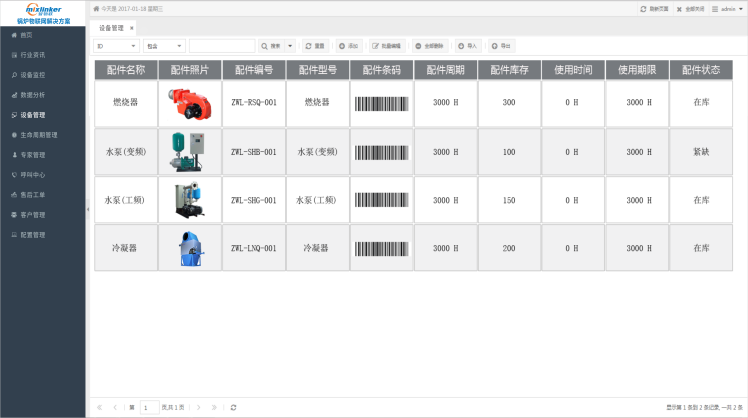
Task: Select 数据分析 in the sidebar
Action: (x=33, y=94)
